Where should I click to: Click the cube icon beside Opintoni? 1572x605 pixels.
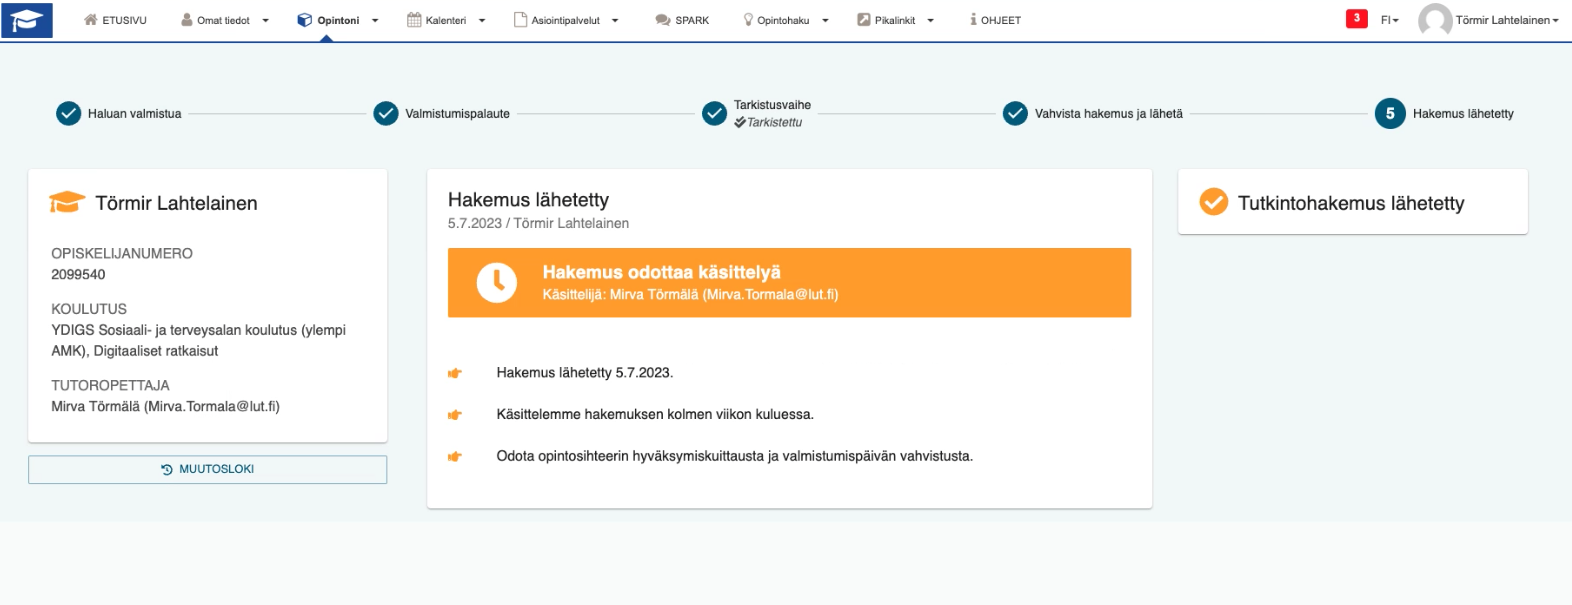click(x=305, y=20)
